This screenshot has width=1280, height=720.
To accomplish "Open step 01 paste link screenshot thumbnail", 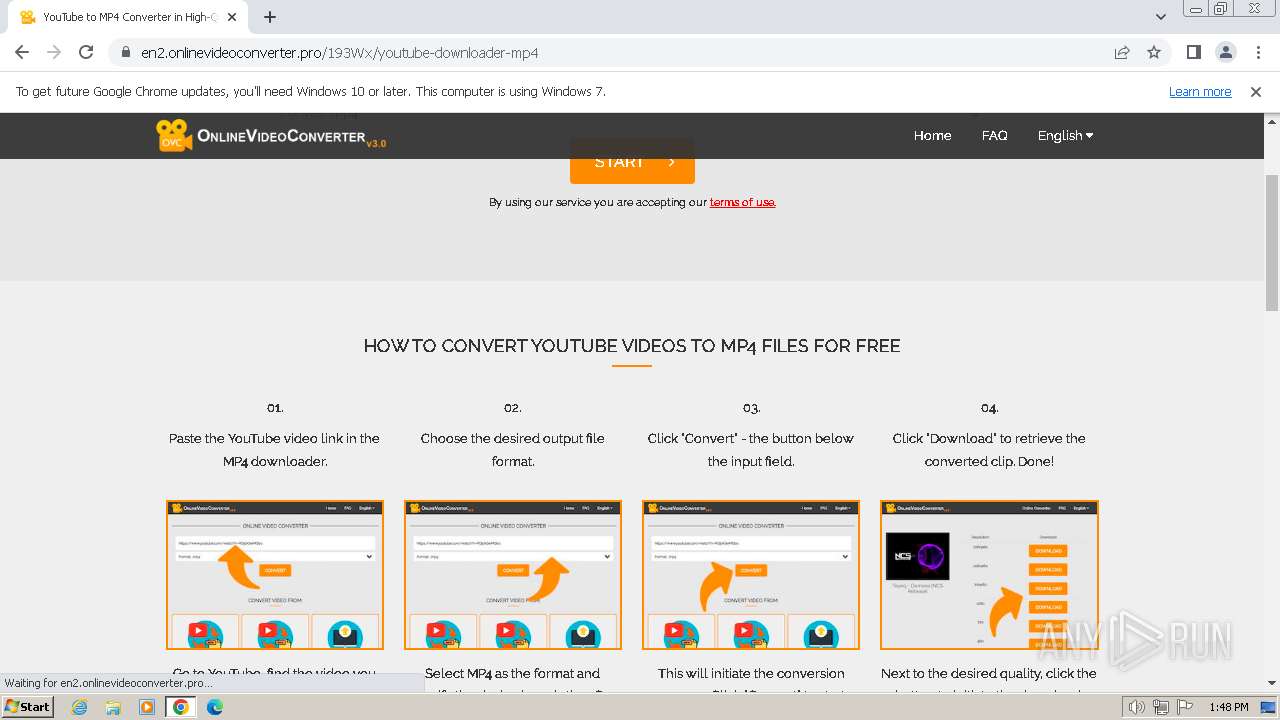I will [x=275, y=575].
